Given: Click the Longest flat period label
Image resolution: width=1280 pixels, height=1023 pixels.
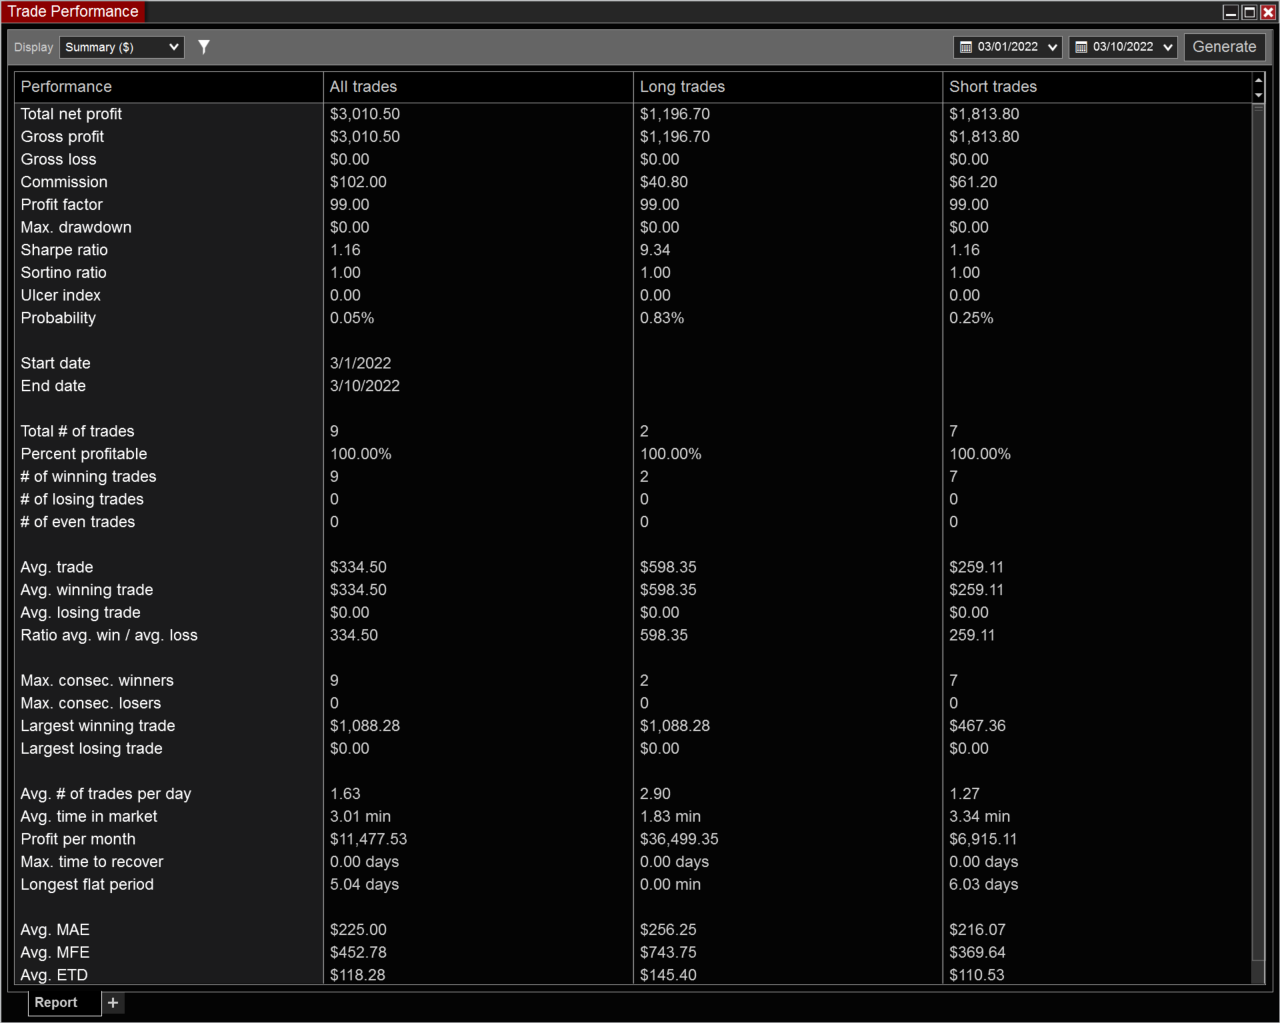Looking at the screenshot, I should pos(87,885).
